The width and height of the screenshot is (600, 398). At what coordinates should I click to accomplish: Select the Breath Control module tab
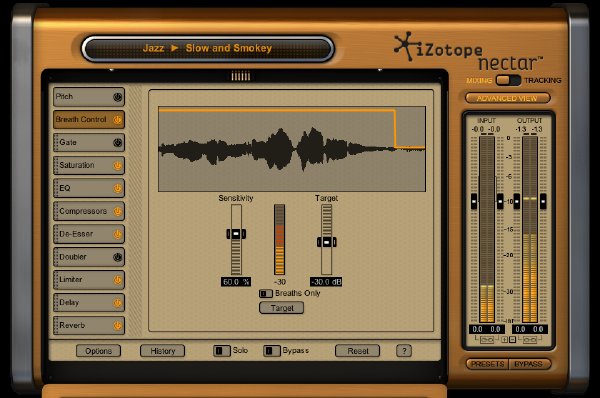pos(89,120)
